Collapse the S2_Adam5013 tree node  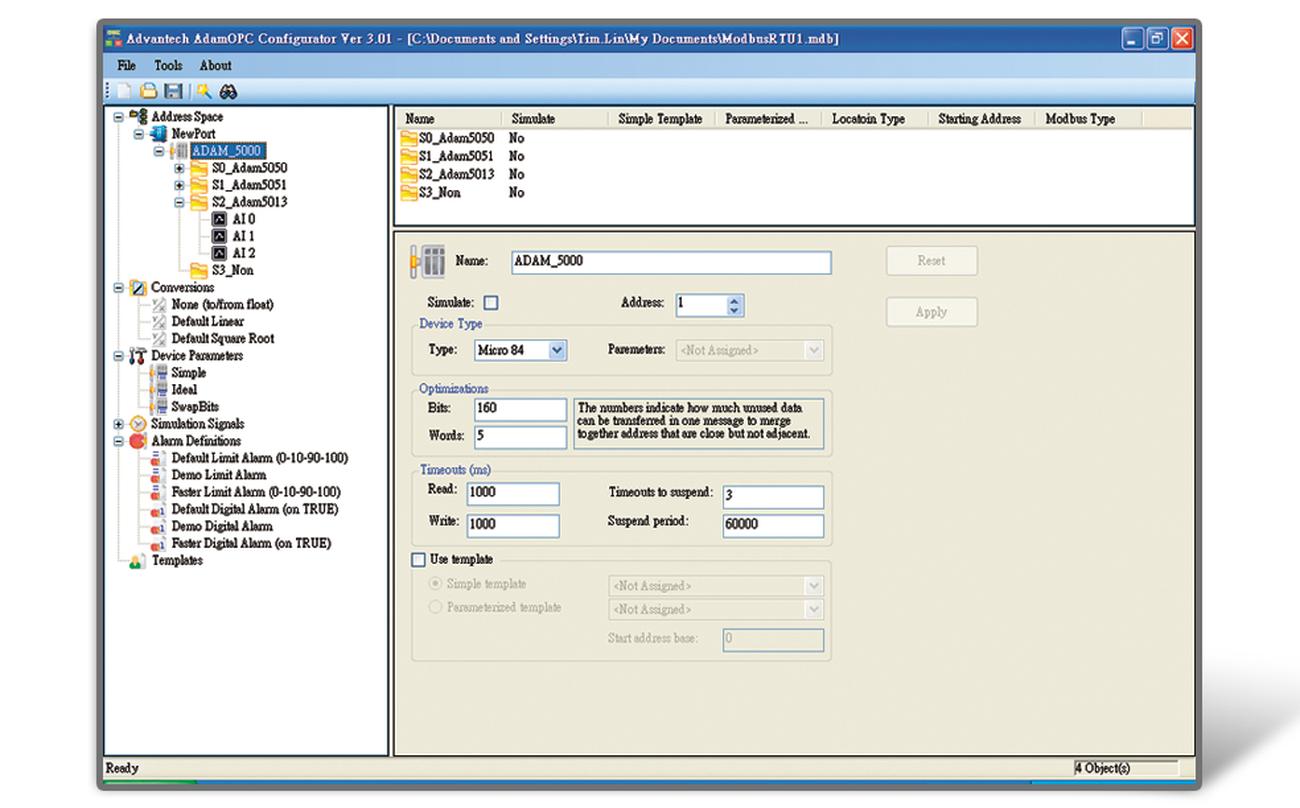pyautogui.click(x=179, y=202)
